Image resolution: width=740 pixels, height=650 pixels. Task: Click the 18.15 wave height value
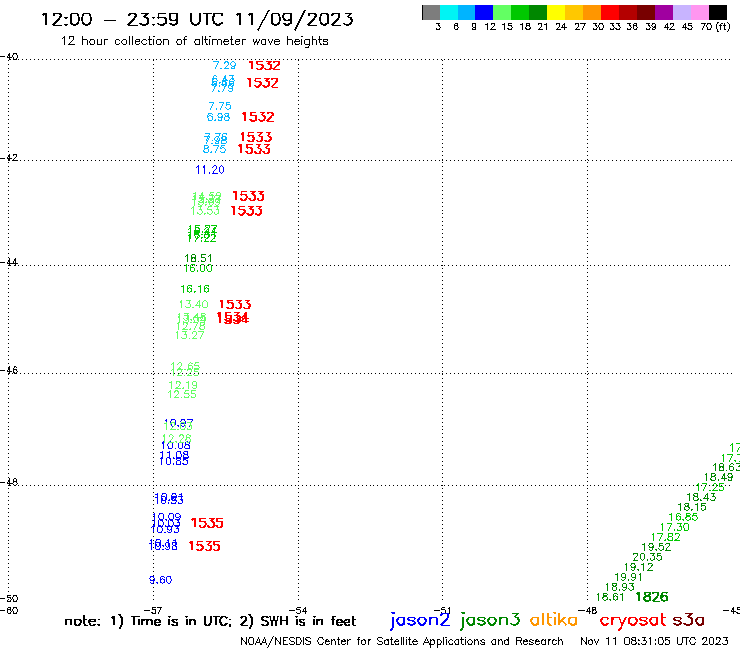tap(692, 507)
